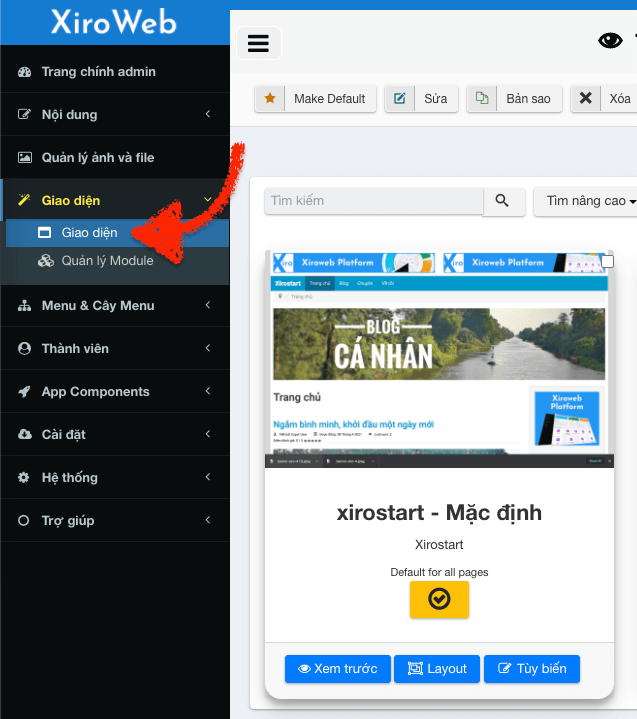Click the copy icon beside Bản sao
The height and width of the screenshot is (719, 637).
click(482, 98)
